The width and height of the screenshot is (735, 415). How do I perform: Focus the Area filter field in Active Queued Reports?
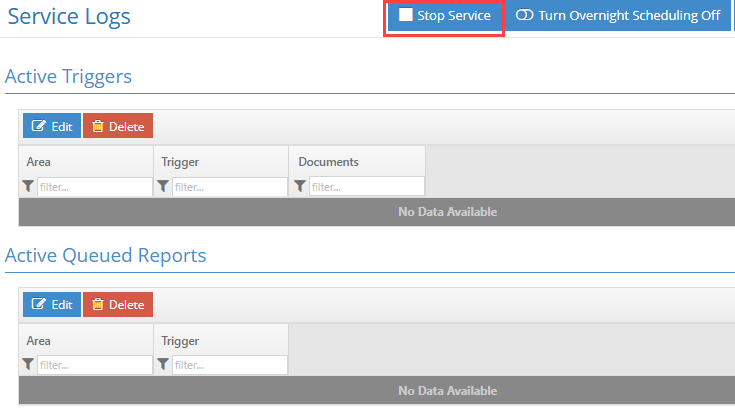94,366
